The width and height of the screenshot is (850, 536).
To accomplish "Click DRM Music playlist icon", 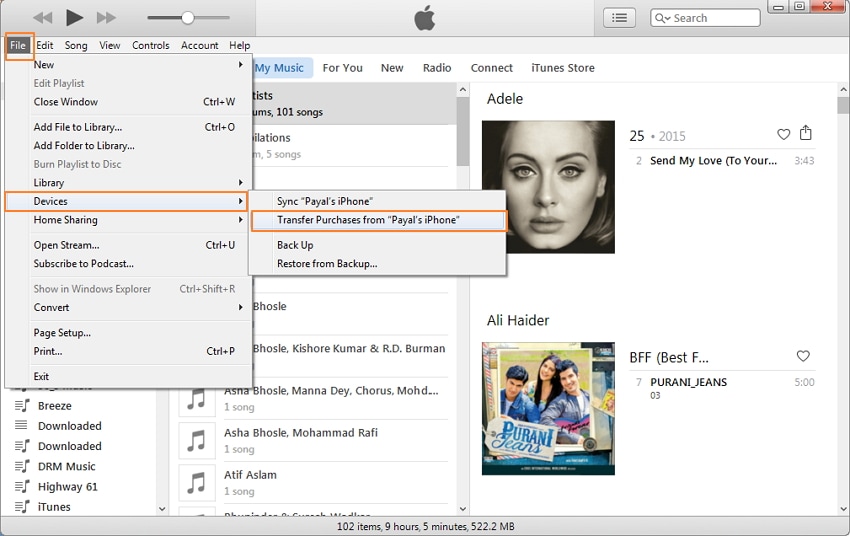I will (22, 466).
